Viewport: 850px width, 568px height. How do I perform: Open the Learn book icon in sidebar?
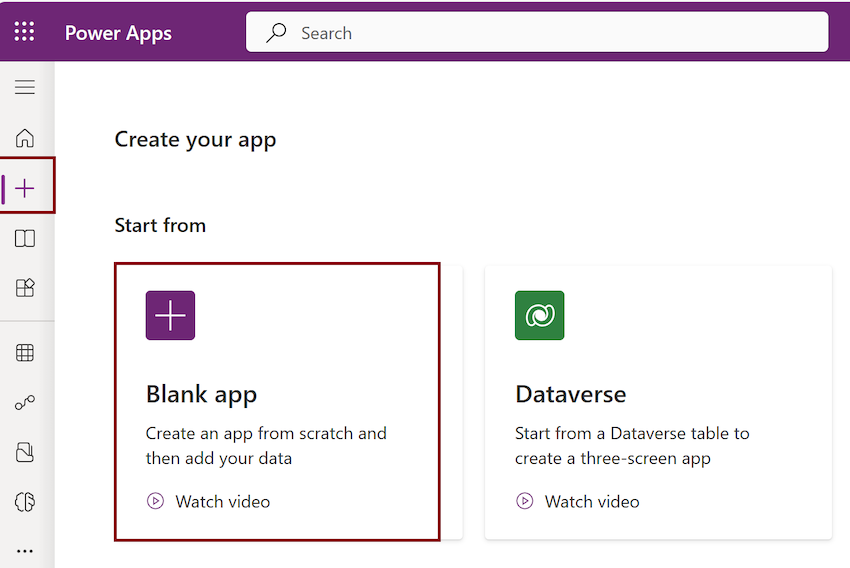[25, 238]
